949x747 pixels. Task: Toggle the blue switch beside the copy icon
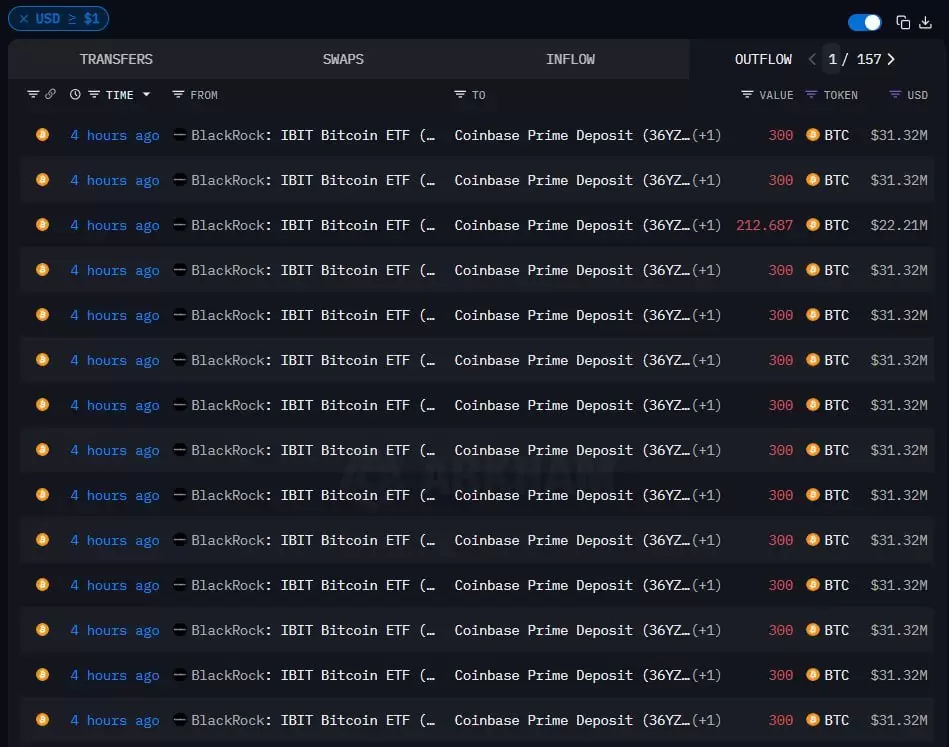(864, 23)
